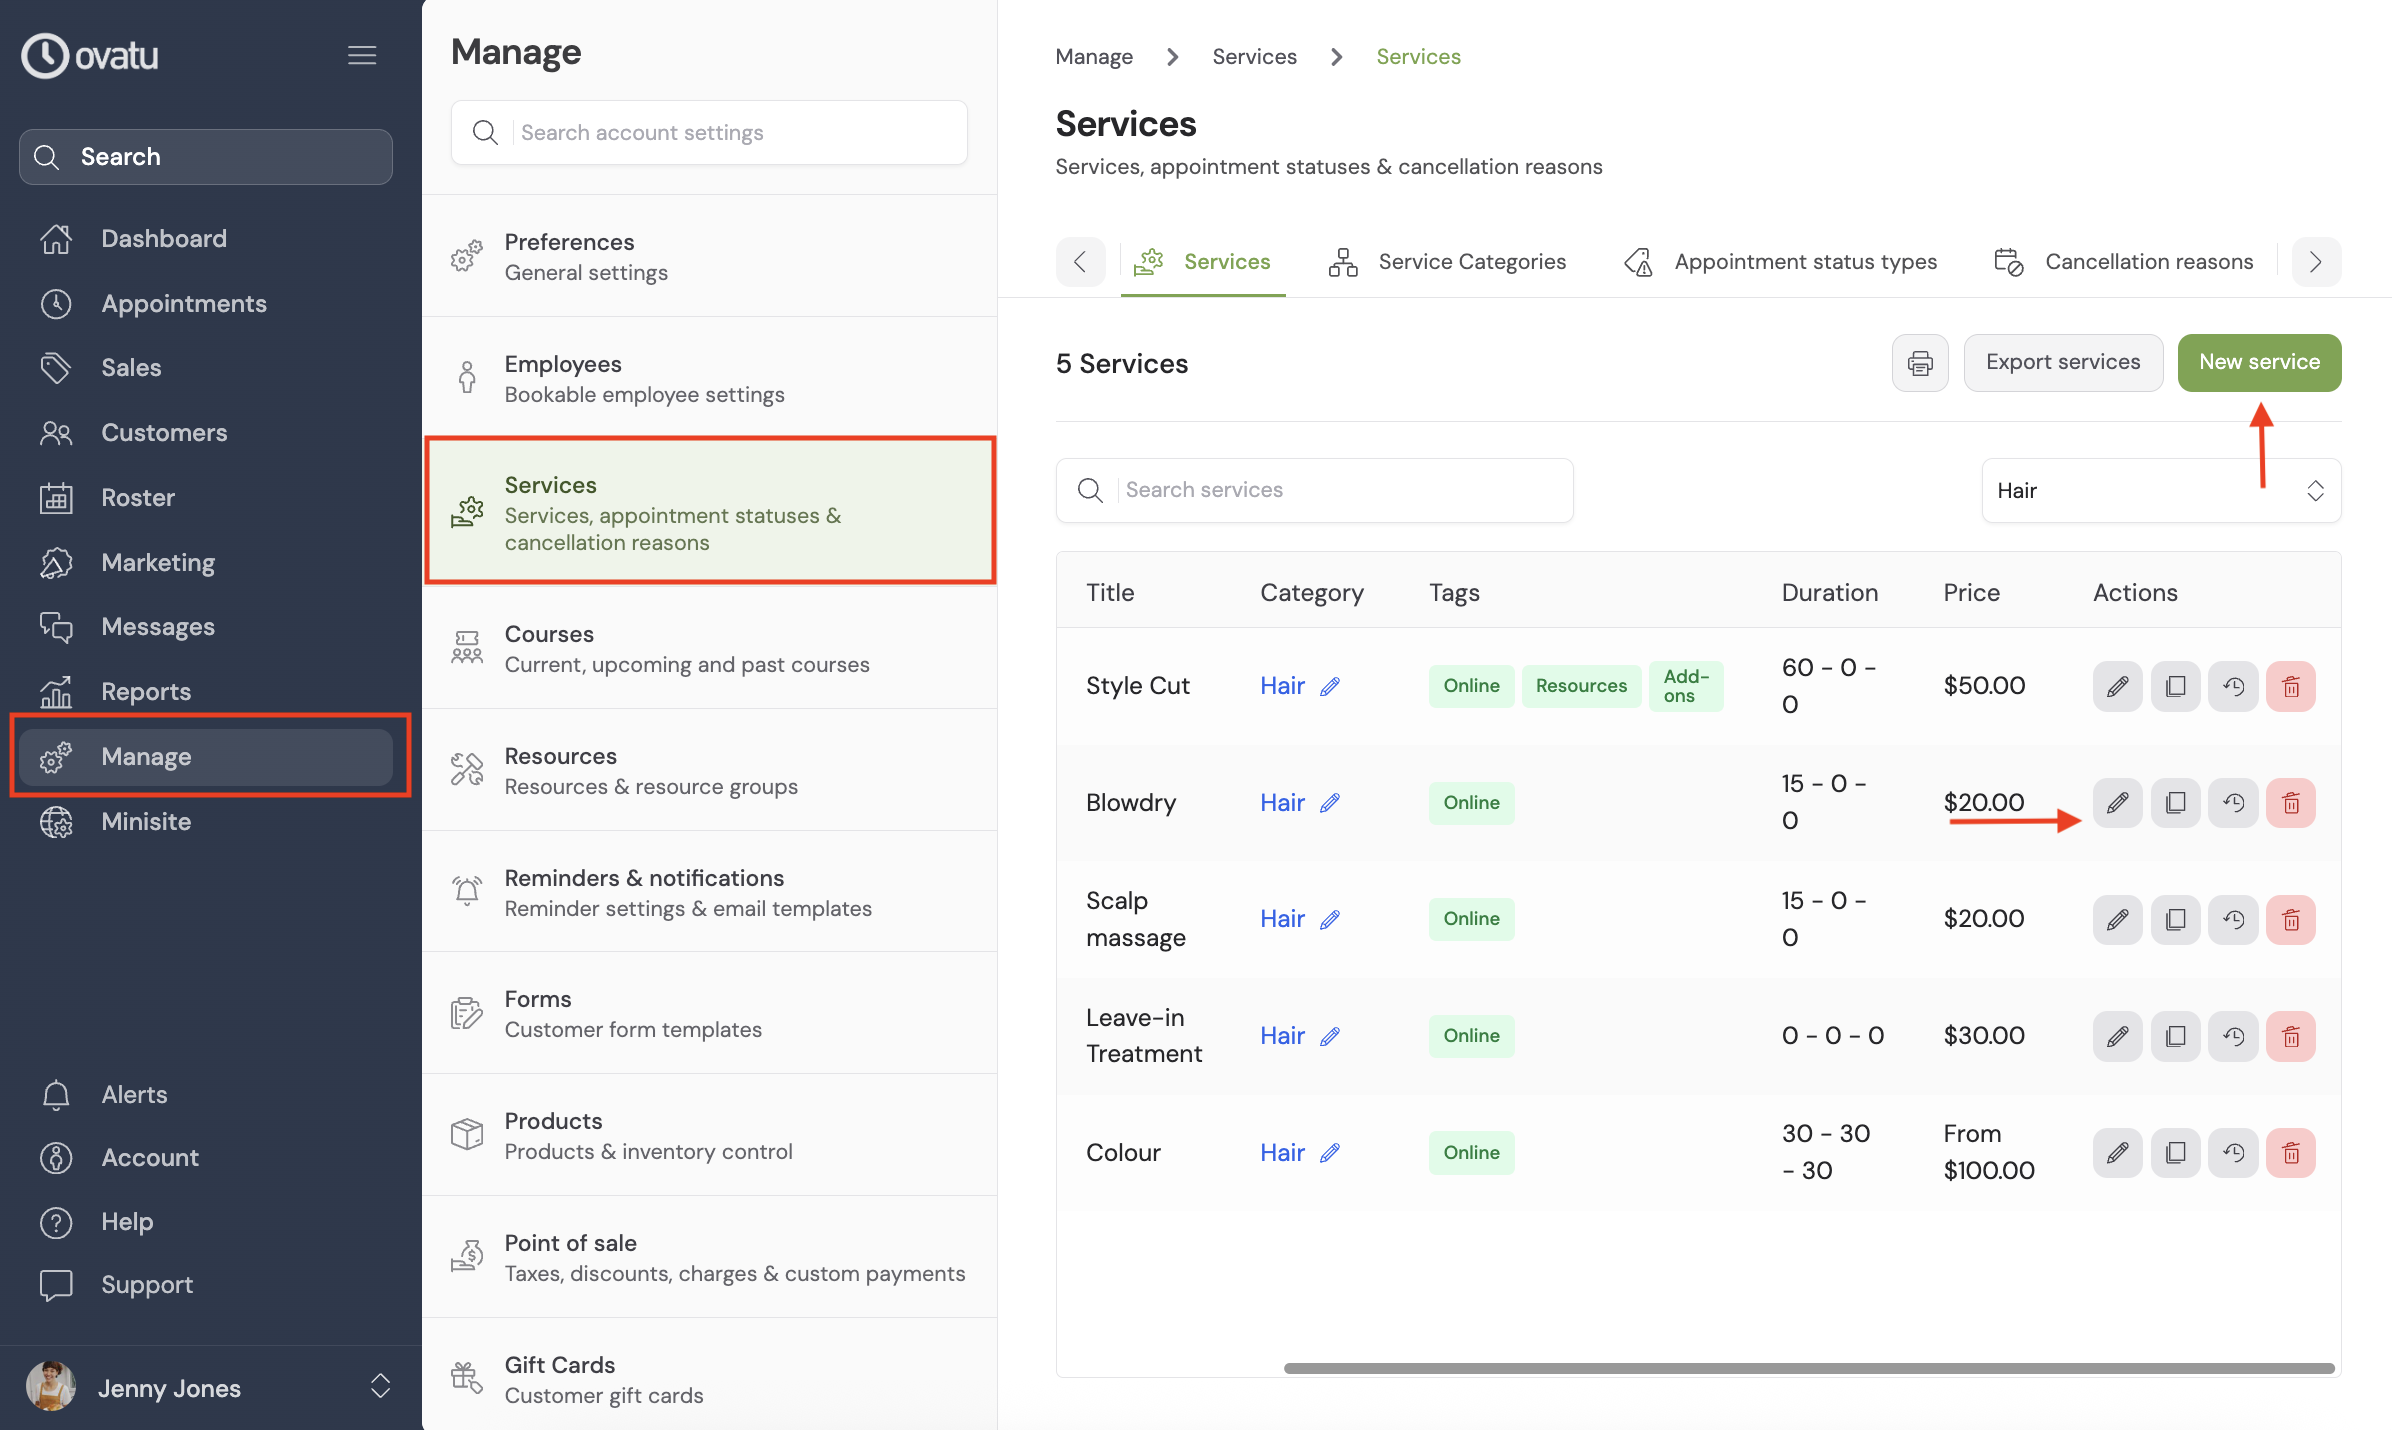Click the print services icon button

coord(1919,363)
